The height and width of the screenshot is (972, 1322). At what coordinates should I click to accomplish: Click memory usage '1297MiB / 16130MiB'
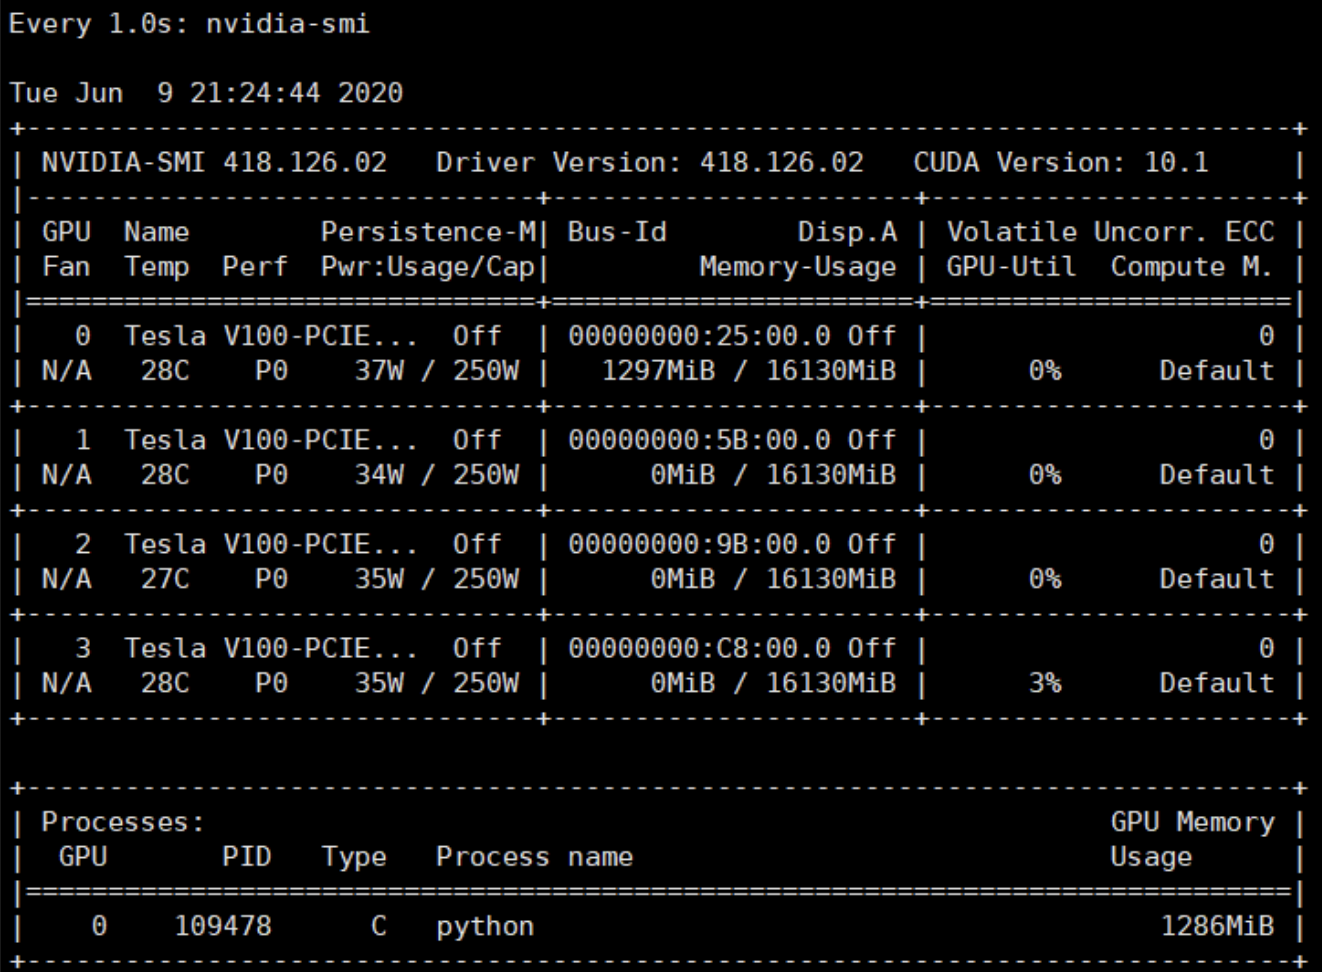tap(749, 371)
